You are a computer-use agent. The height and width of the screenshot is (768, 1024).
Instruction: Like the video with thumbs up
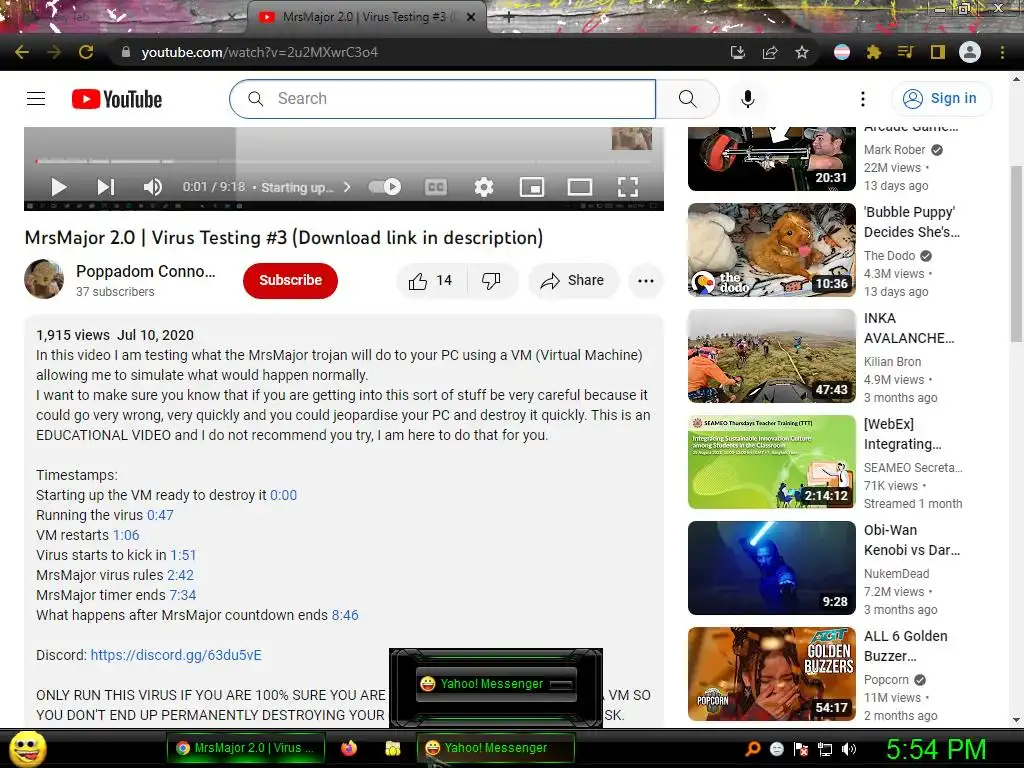tap(431, 281)
